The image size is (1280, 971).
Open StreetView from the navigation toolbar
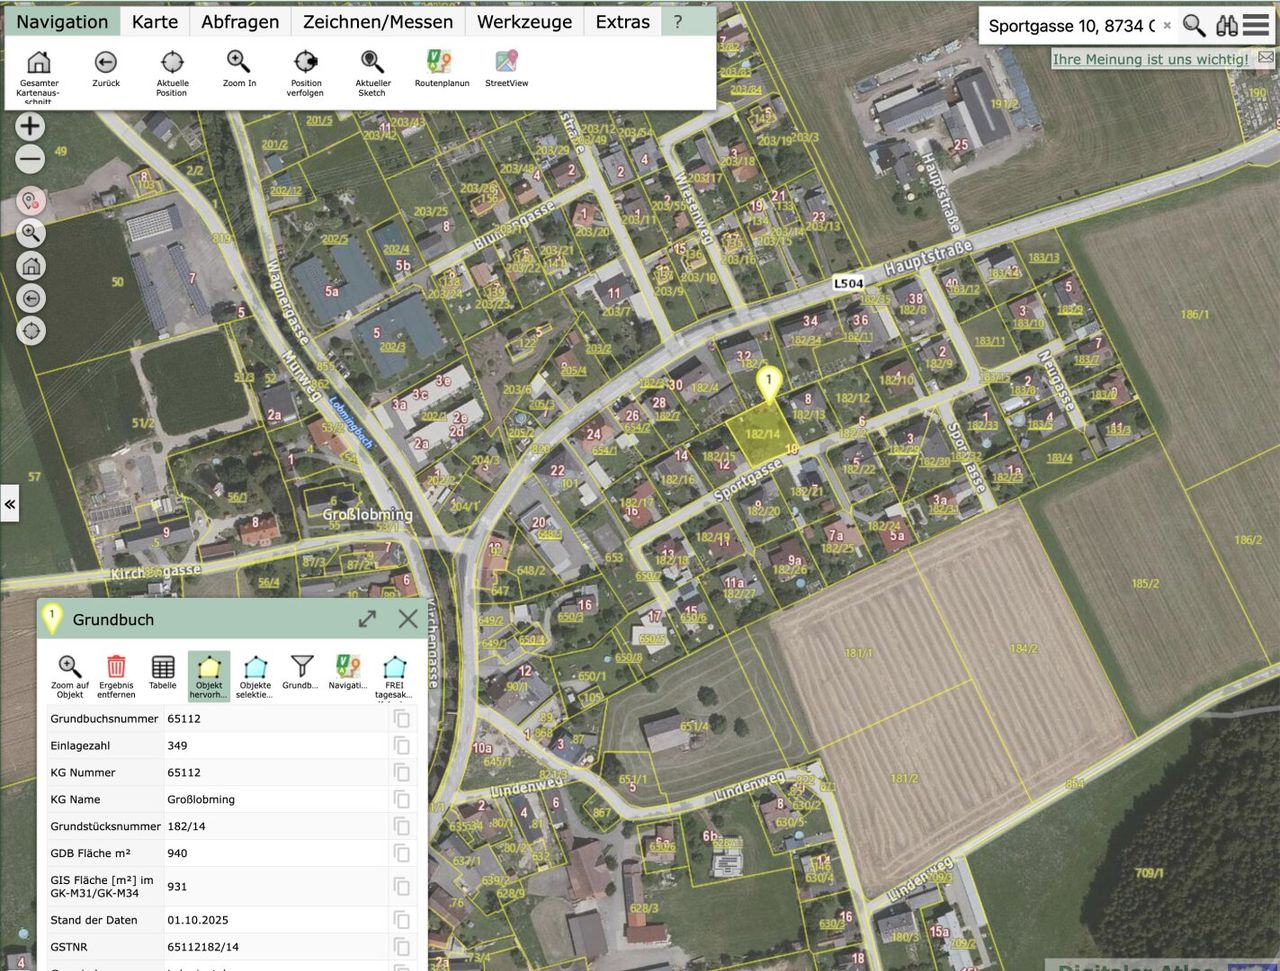click(x=506, y=63)
